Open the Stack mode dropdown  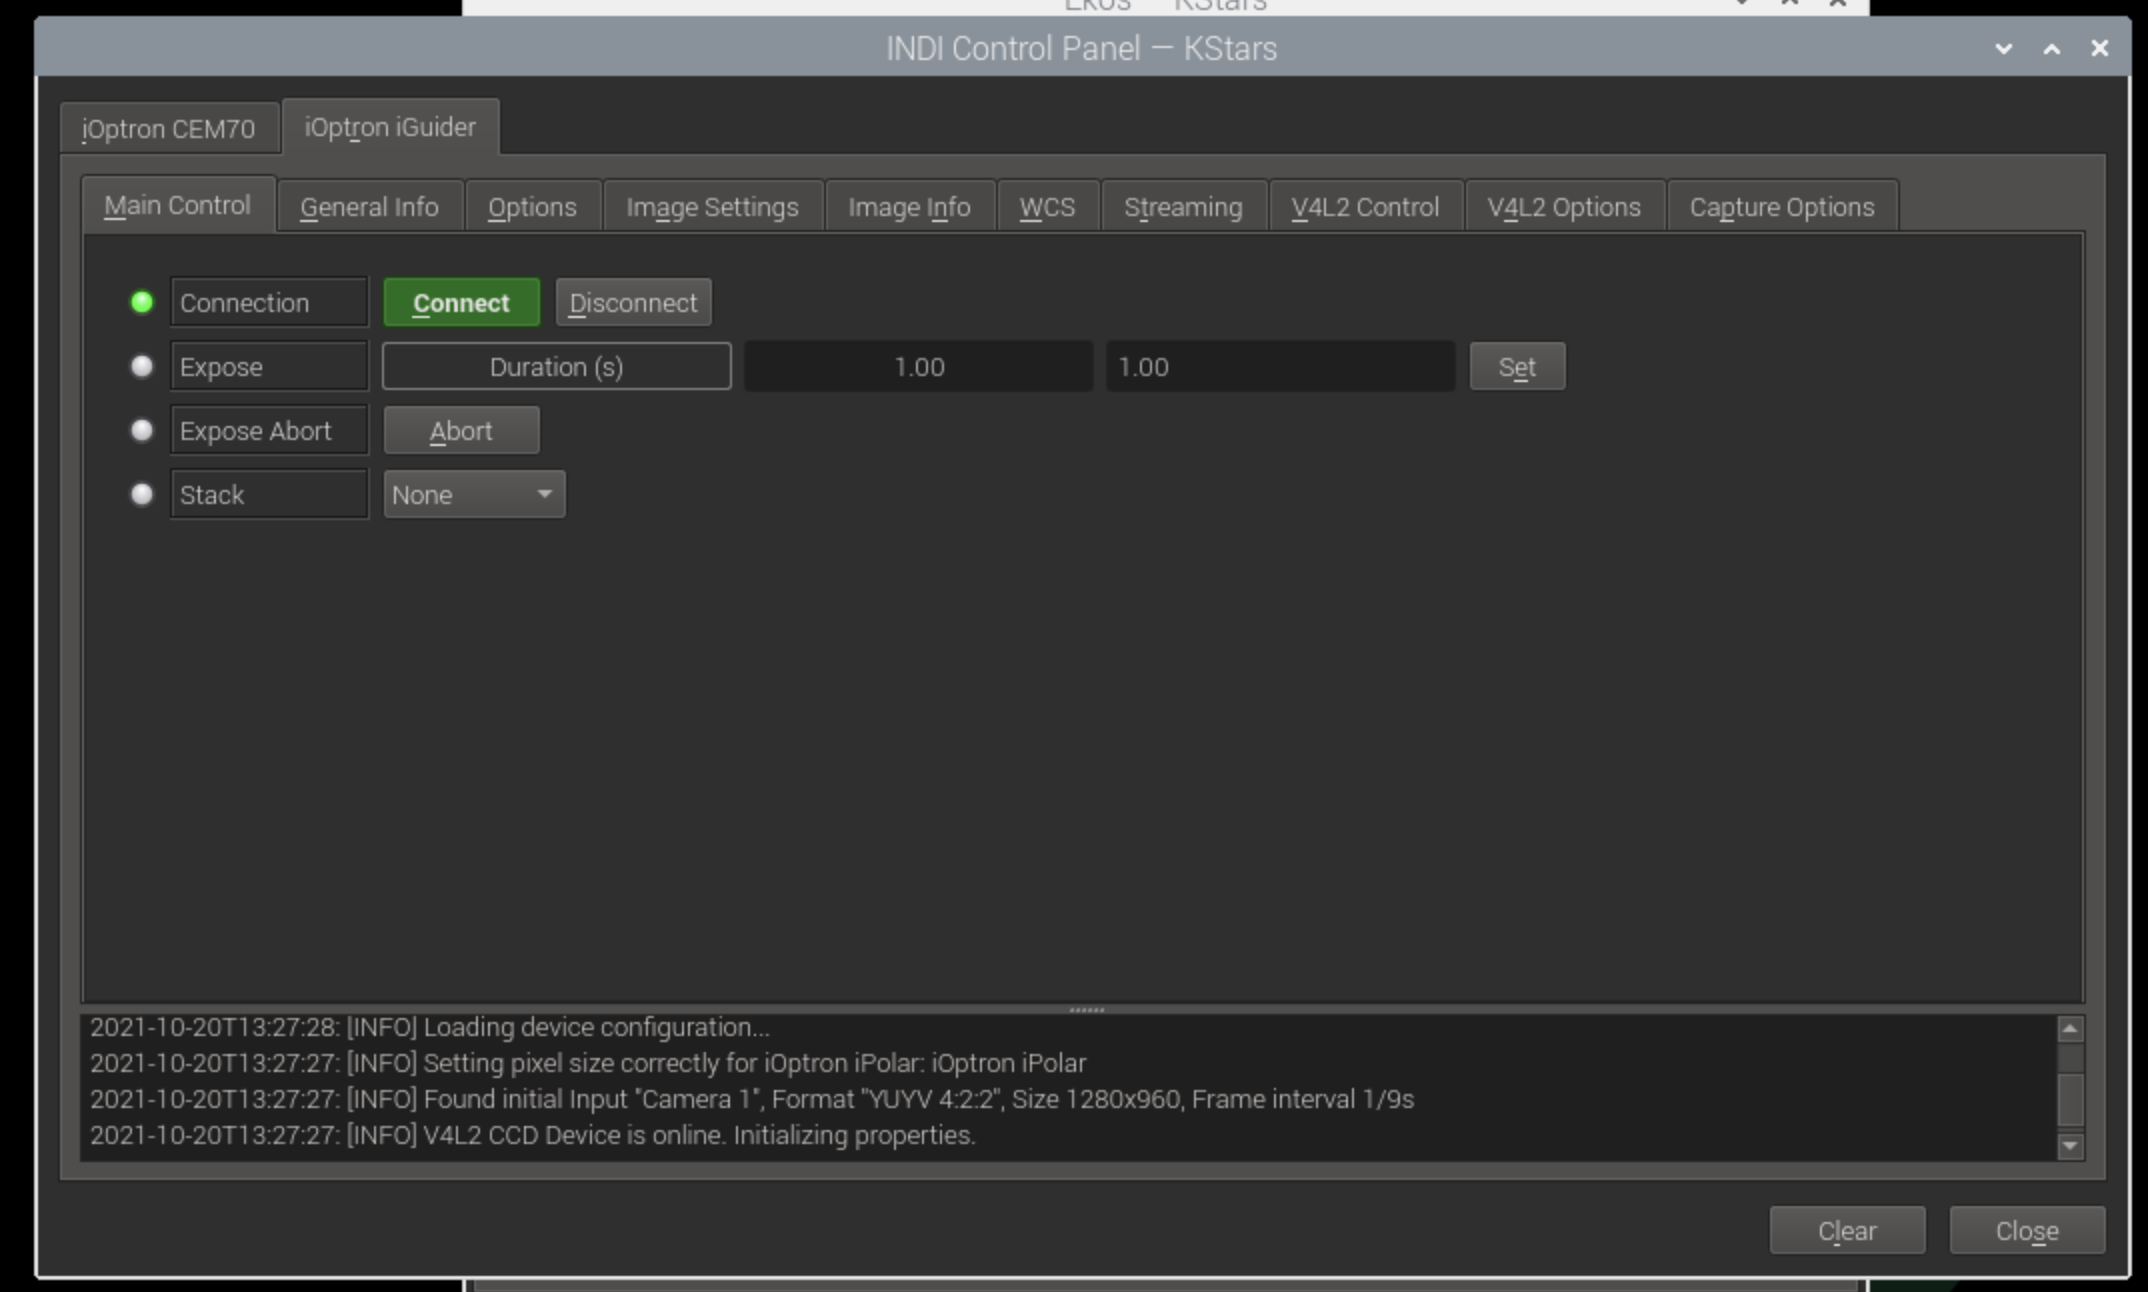[x=474, y=495]
